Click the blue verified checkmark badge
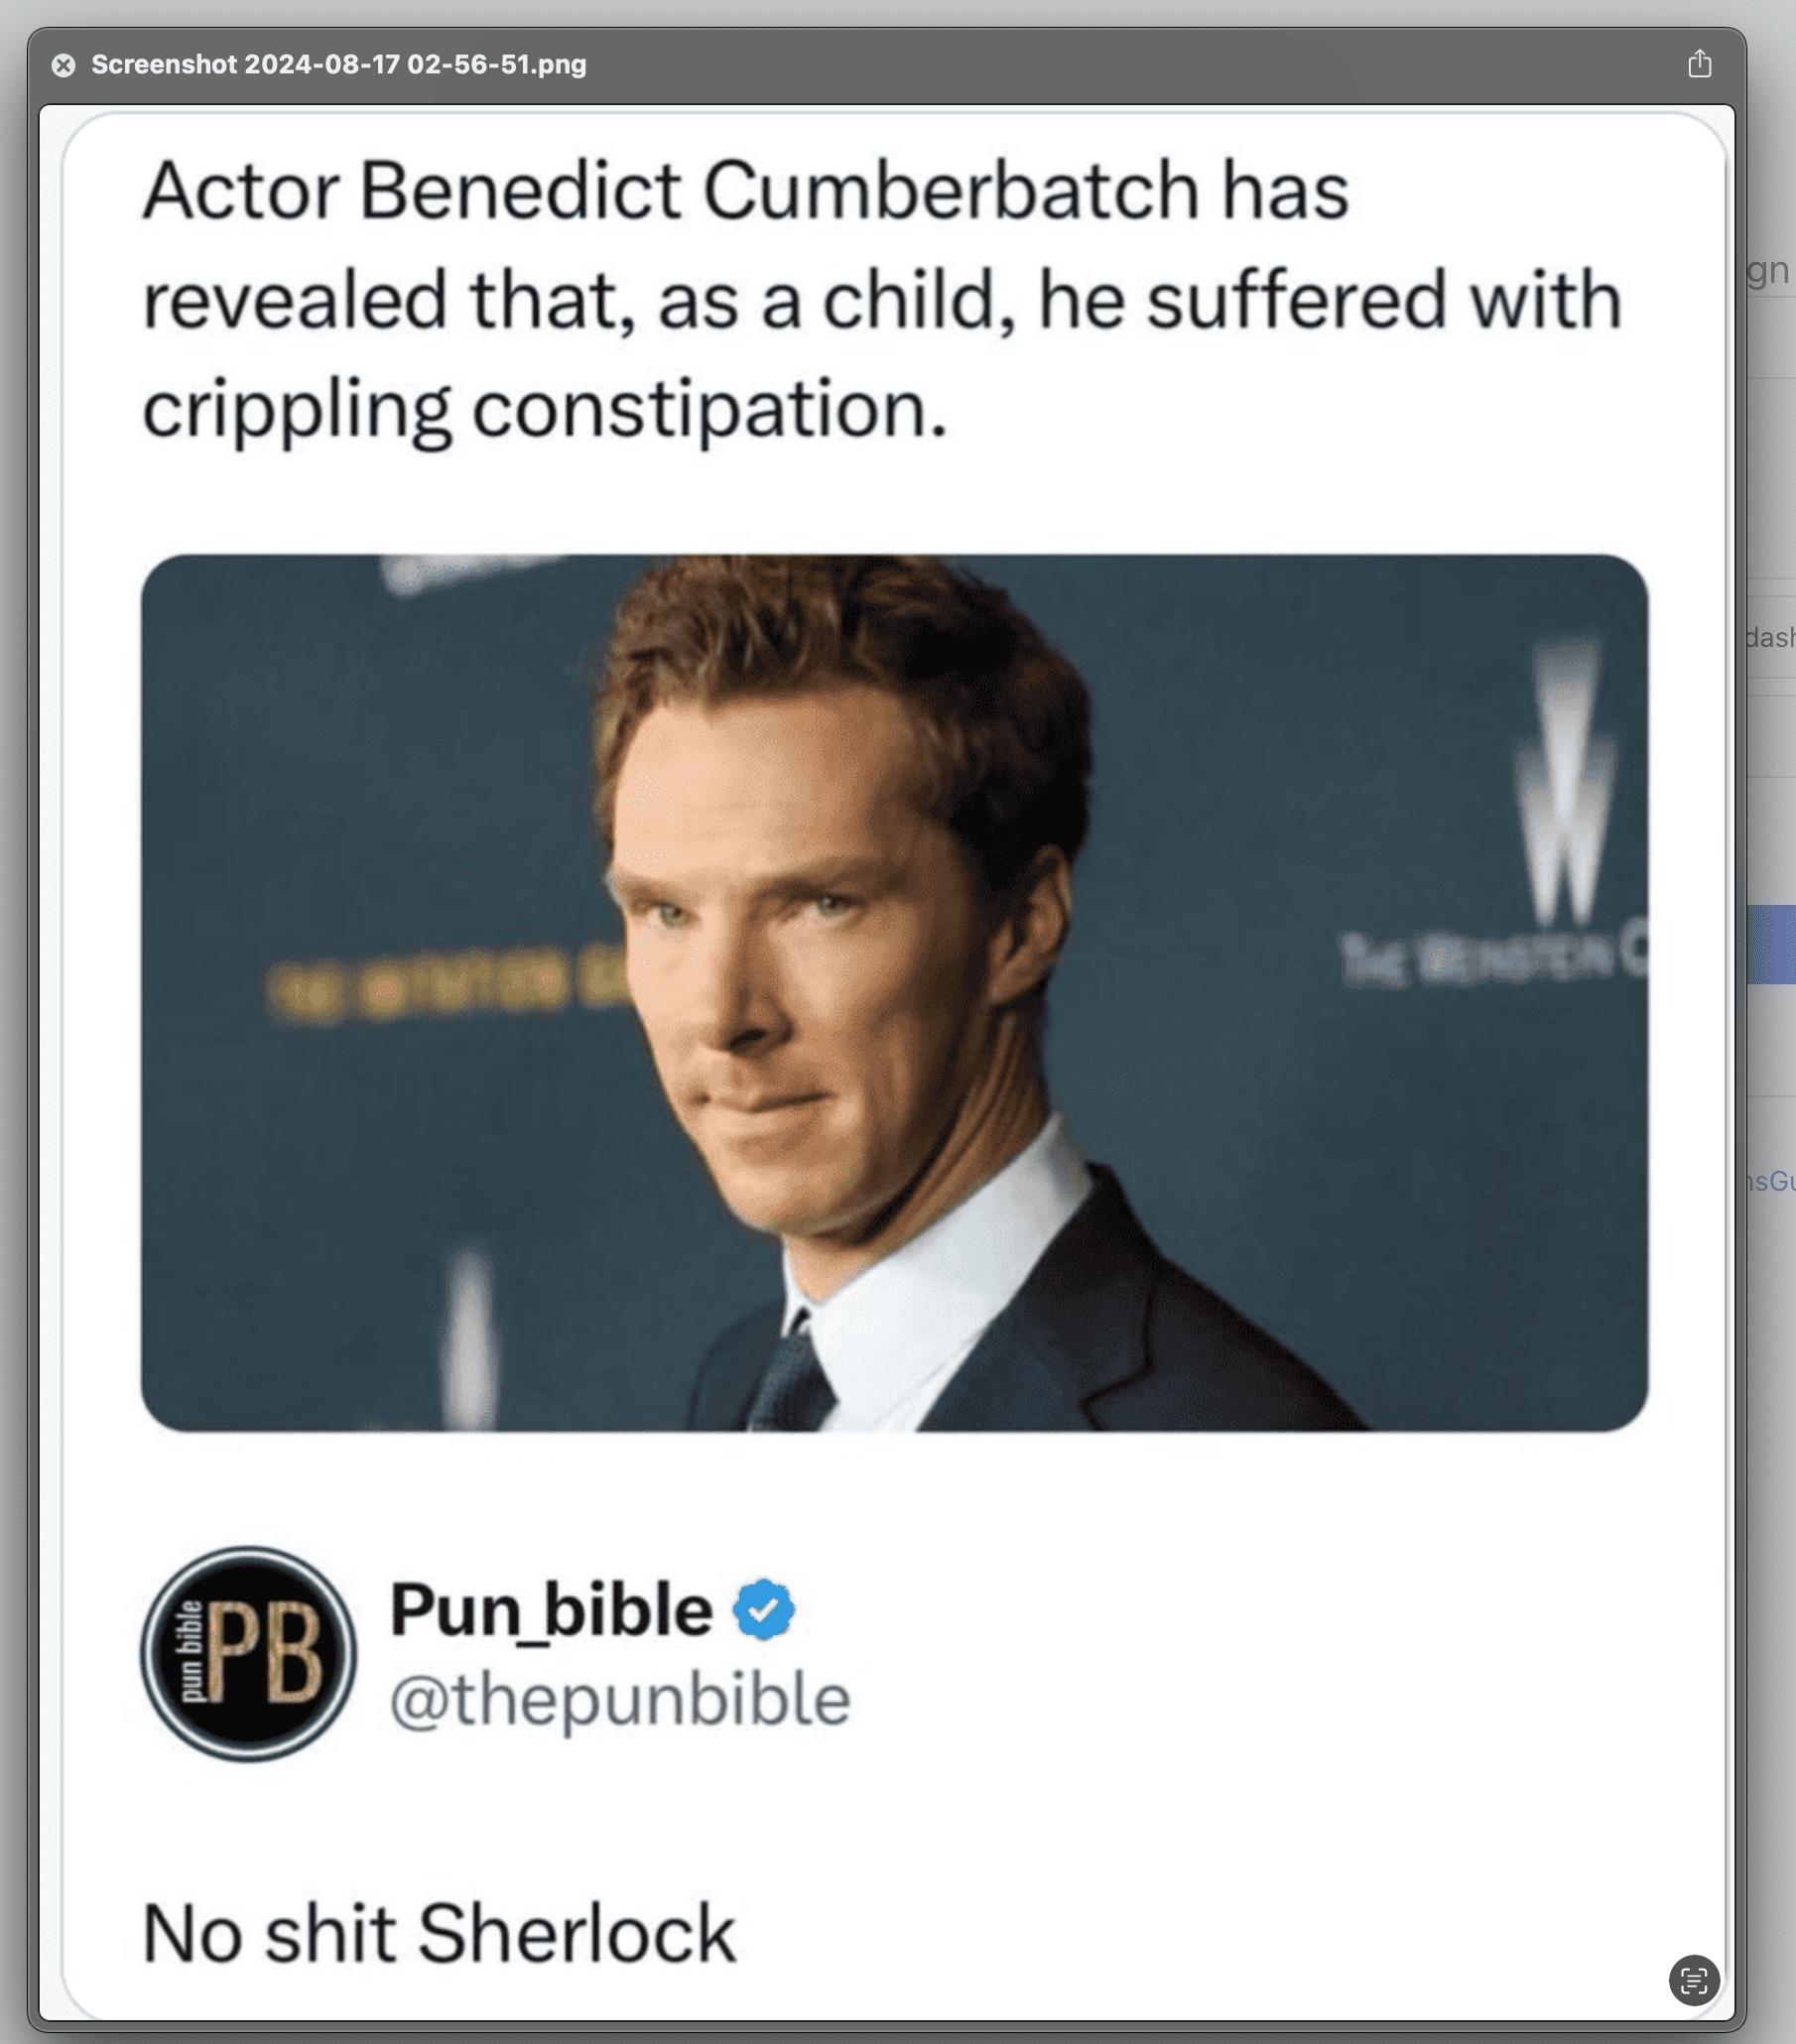Viewport: 1796px width, 2044px height. click(x=764, y=1609)
